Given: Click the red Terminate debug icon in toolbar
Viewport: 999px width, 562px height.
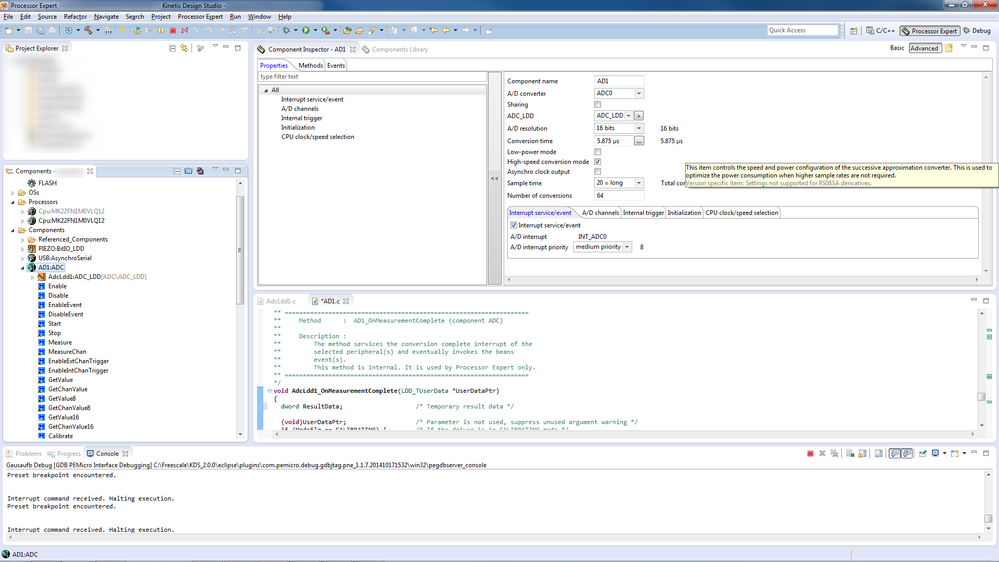Looking at the screenshot, I should (x=173, y=31).
